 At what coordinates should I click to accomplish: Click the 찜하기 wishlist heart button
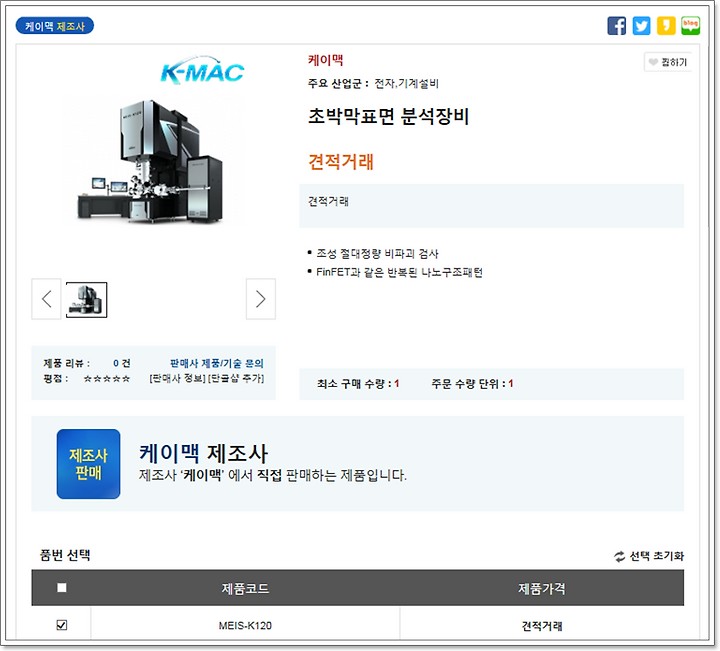click(x=668, y=62)
